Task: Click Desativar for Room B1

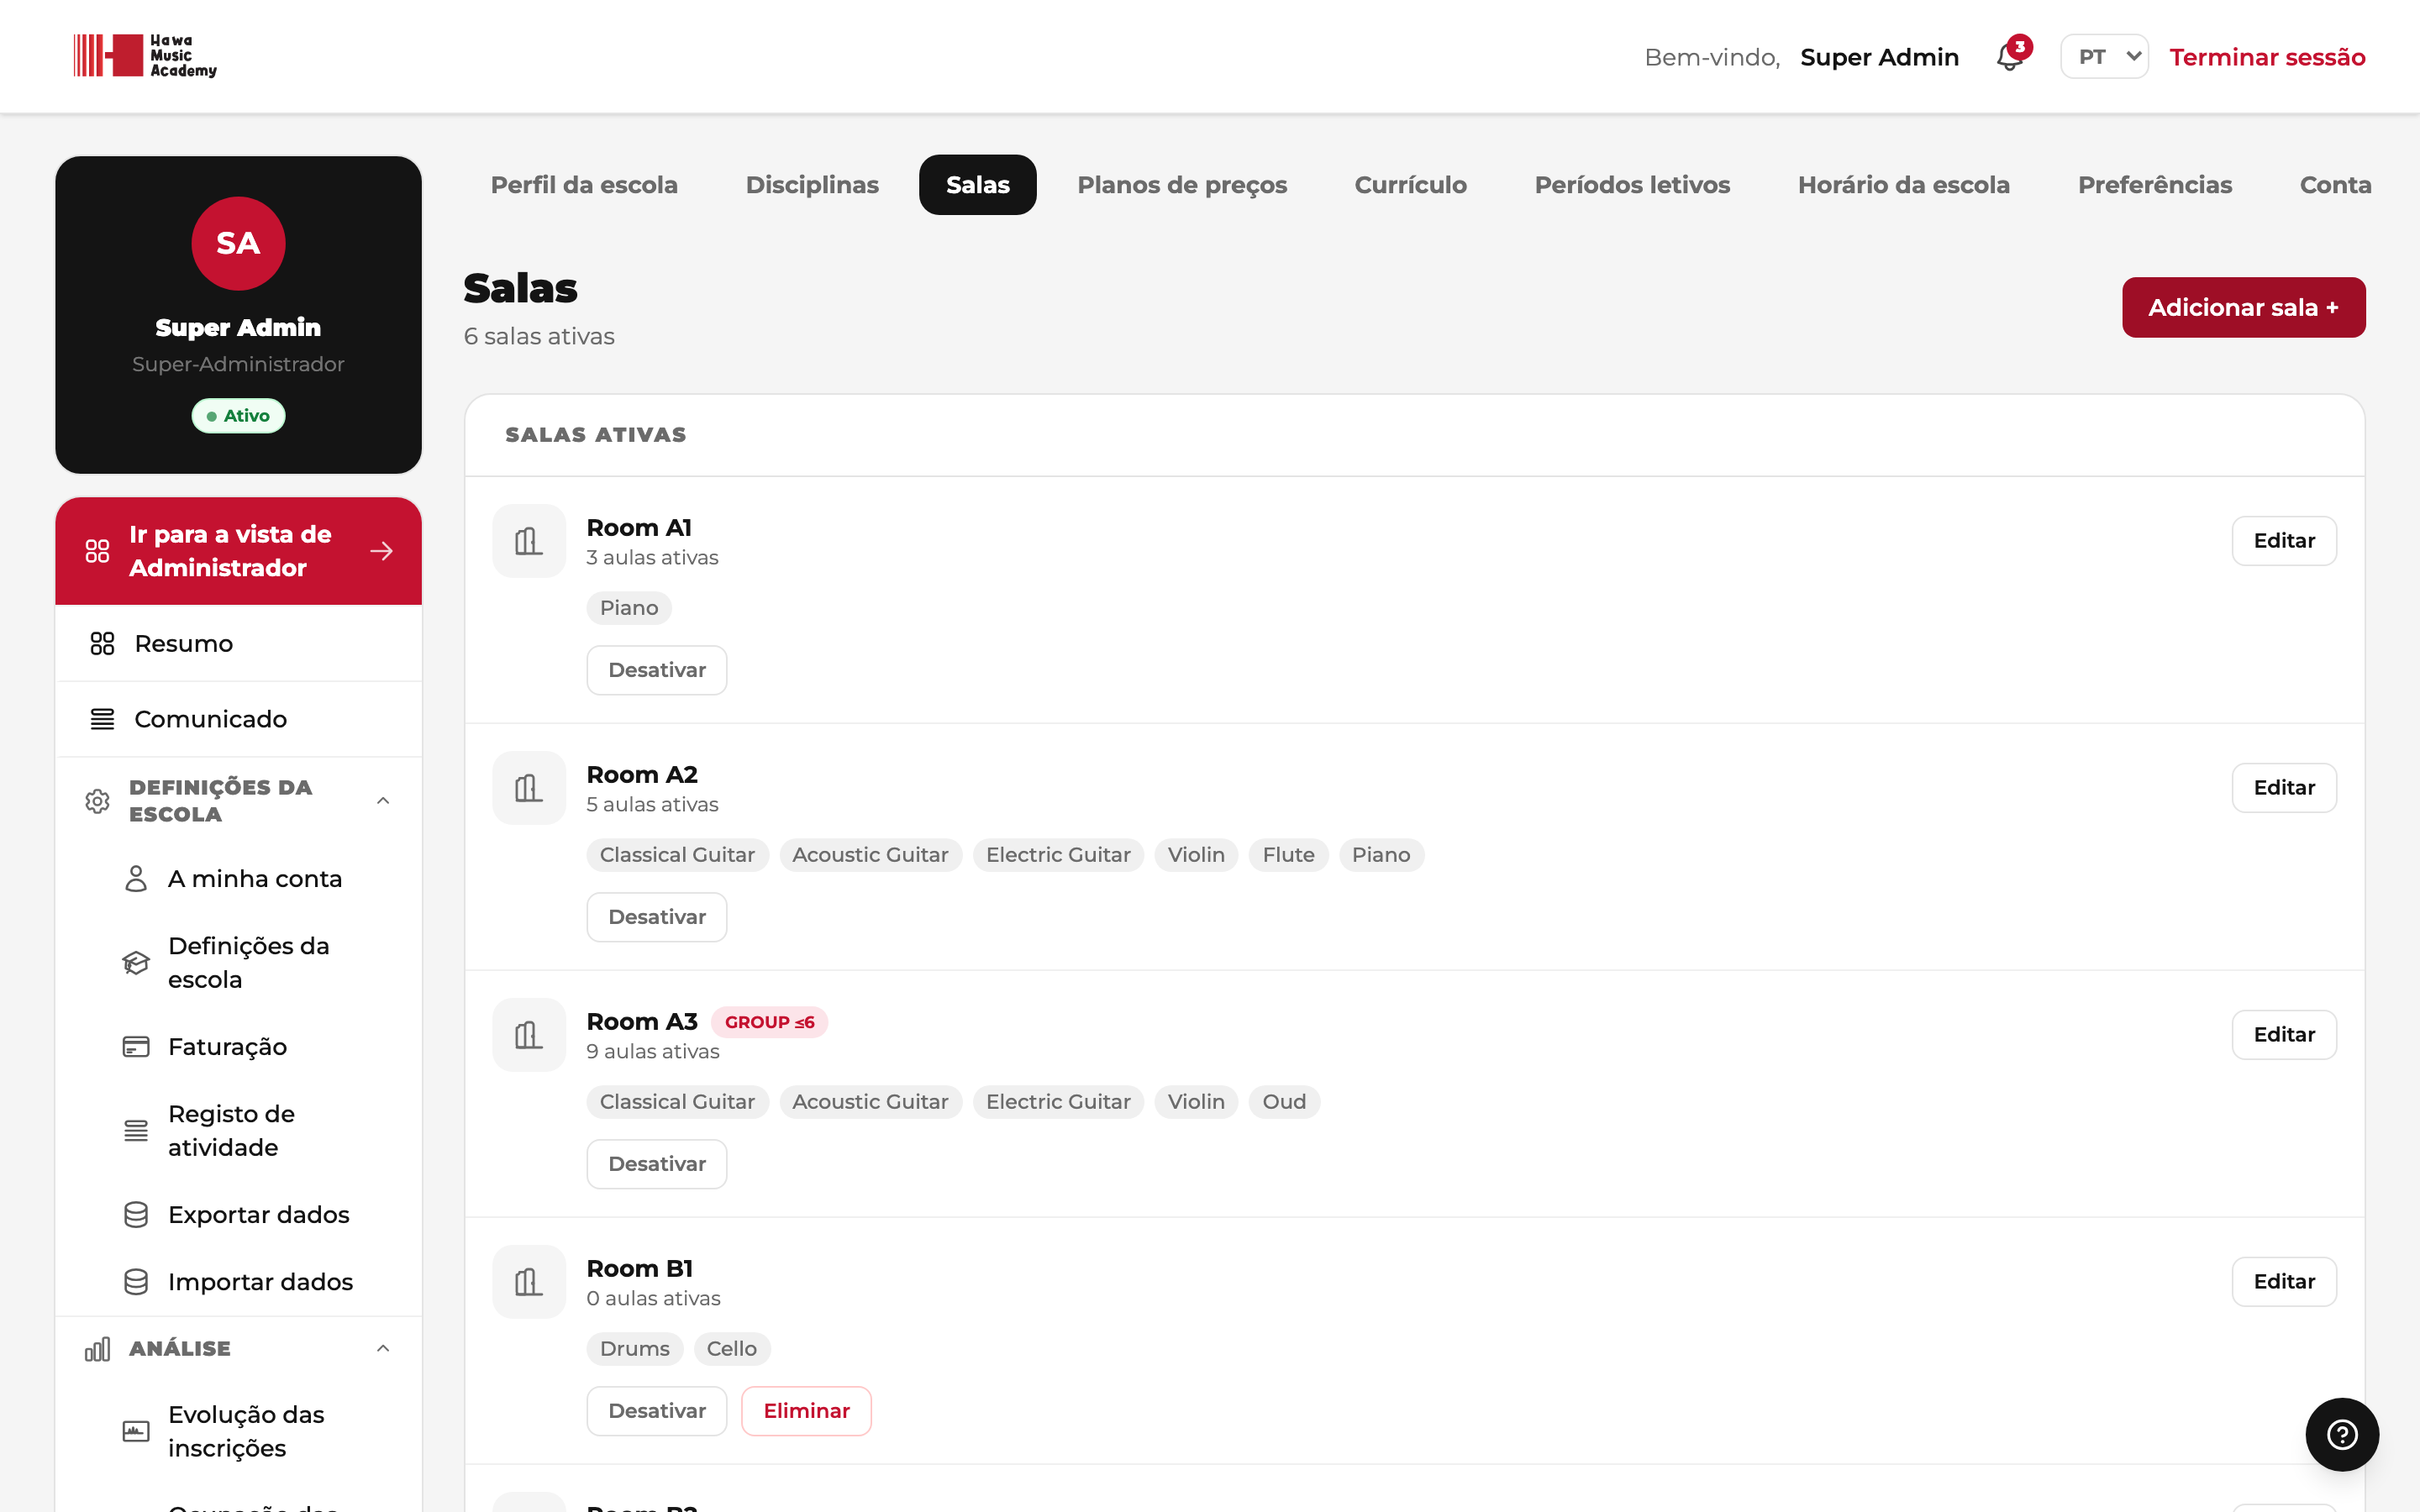Action: pos(657,1411)
